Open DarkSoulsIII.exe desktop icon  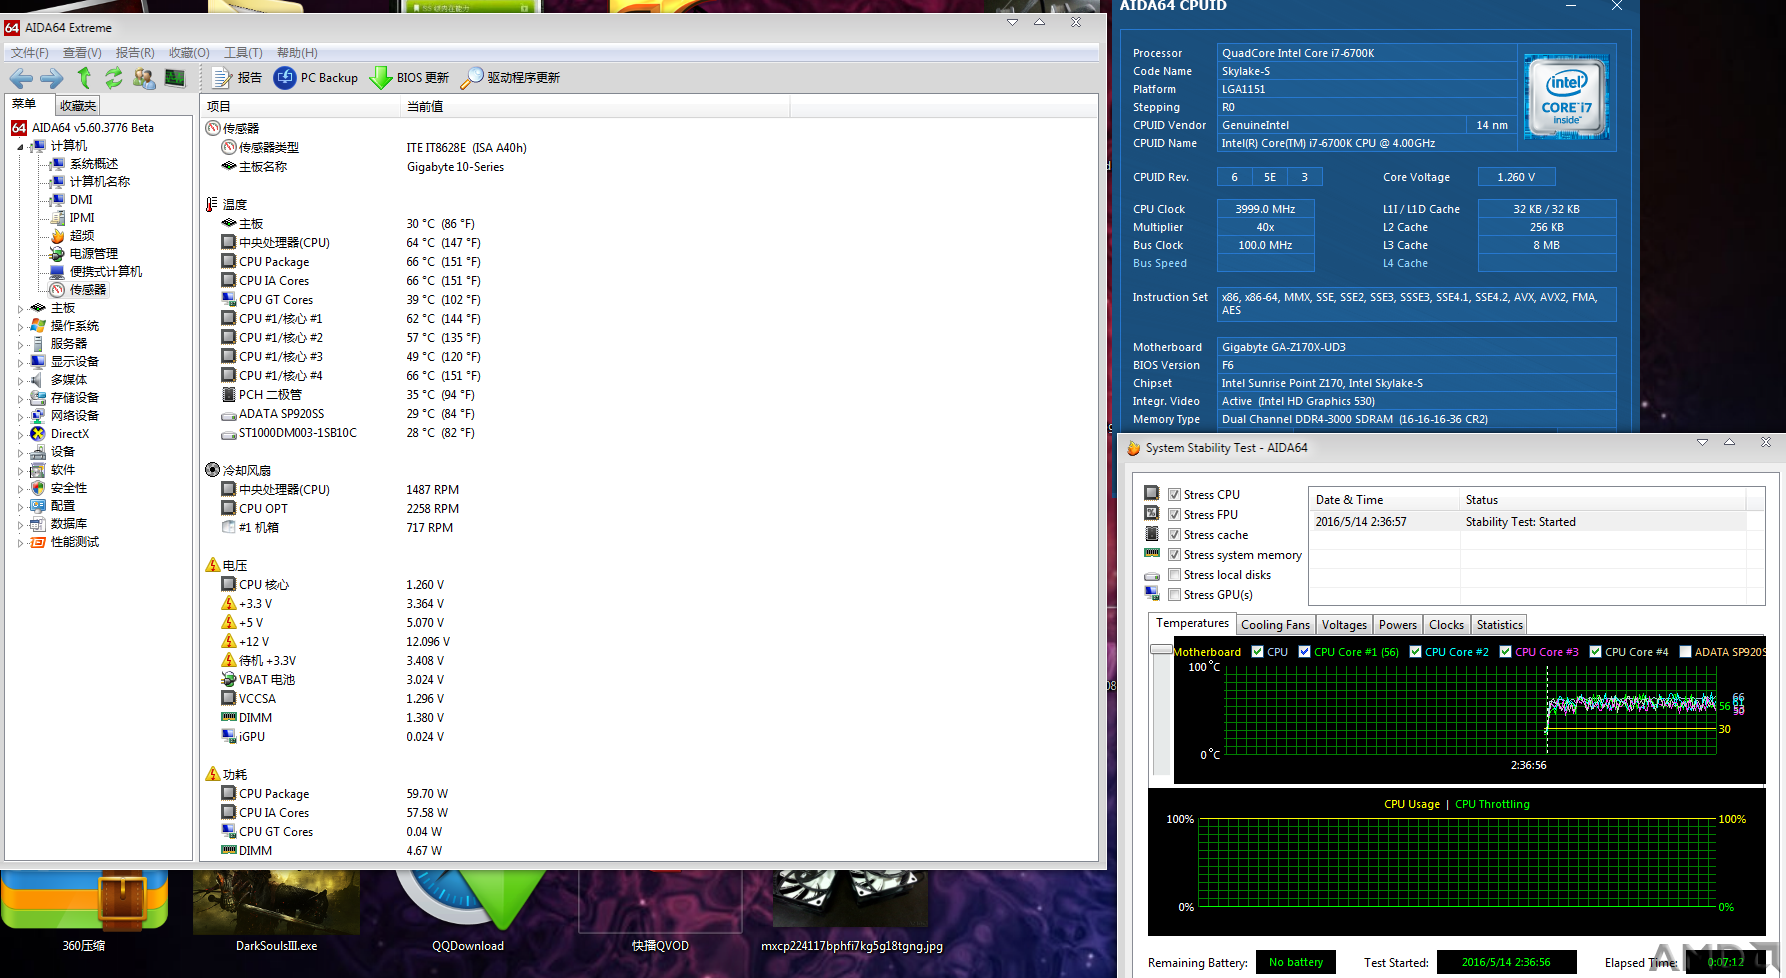tap(276, 910)
